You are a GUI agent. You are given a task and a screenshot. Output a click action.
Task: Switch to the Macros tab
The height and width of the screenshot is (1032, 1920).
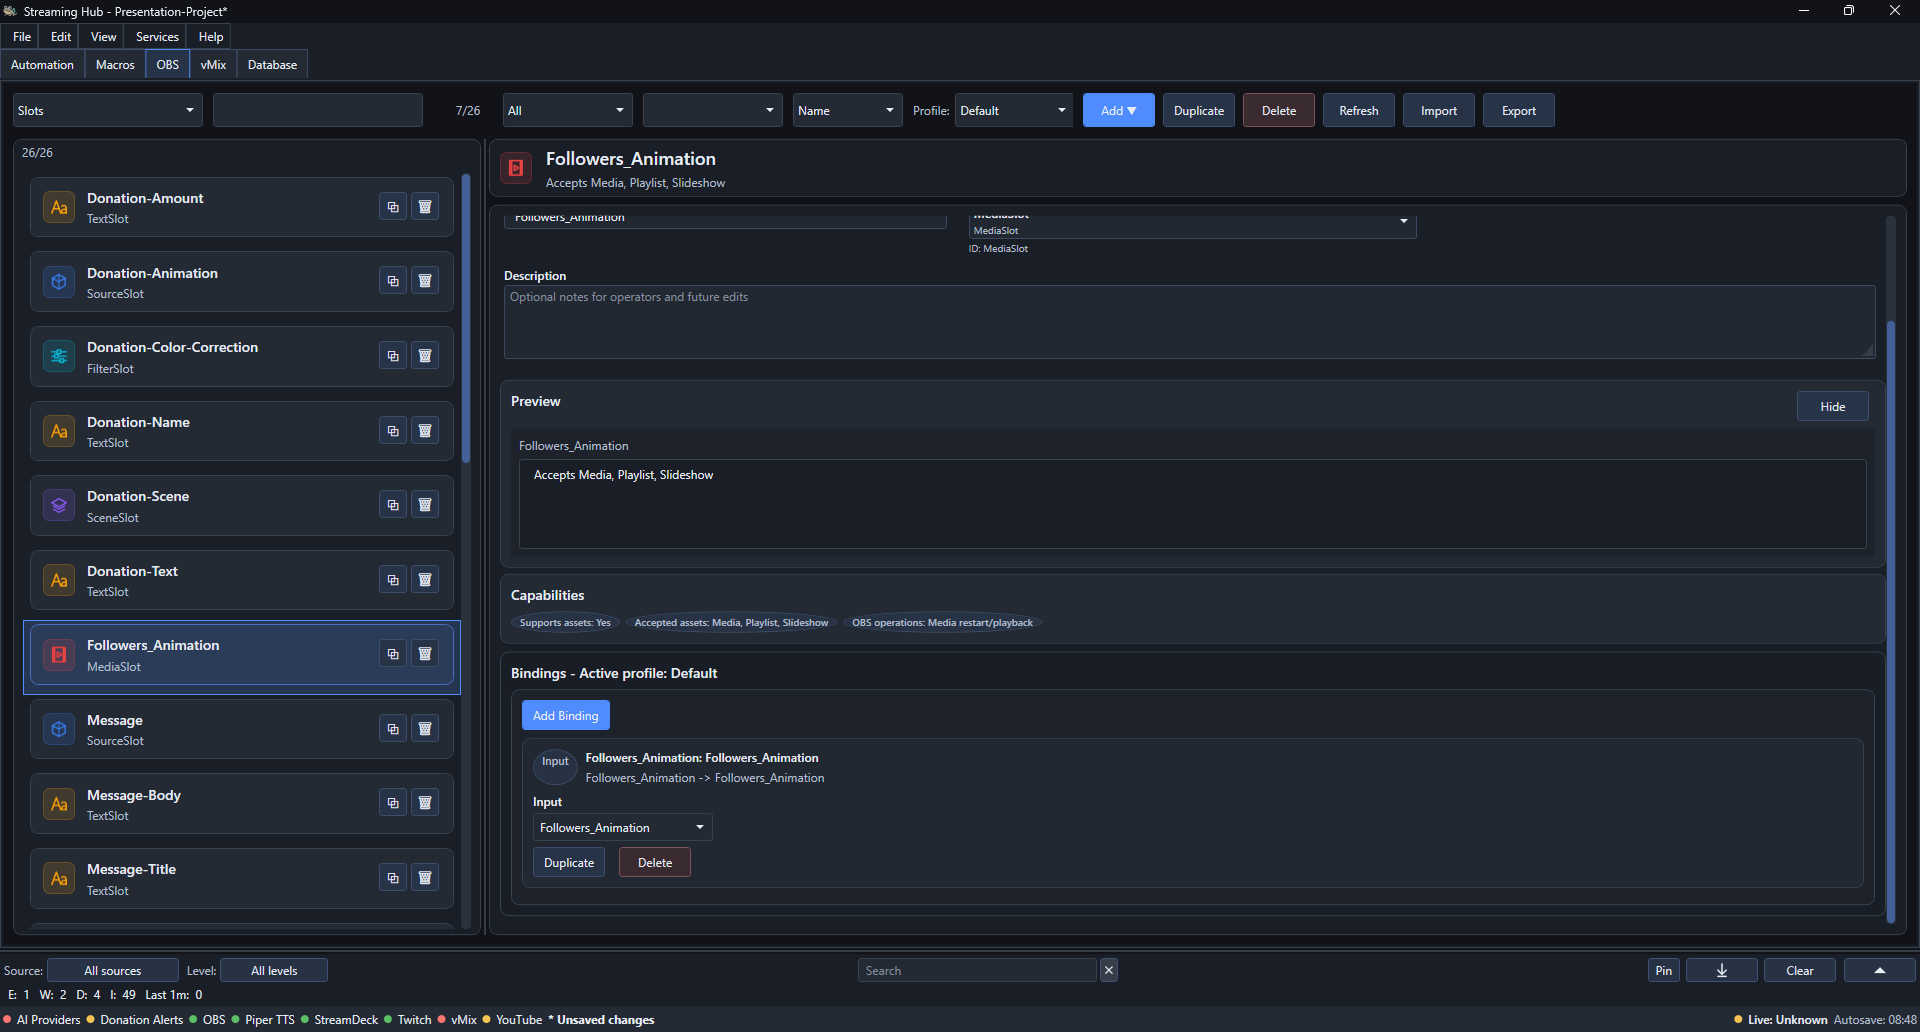[x=115, y=64]
